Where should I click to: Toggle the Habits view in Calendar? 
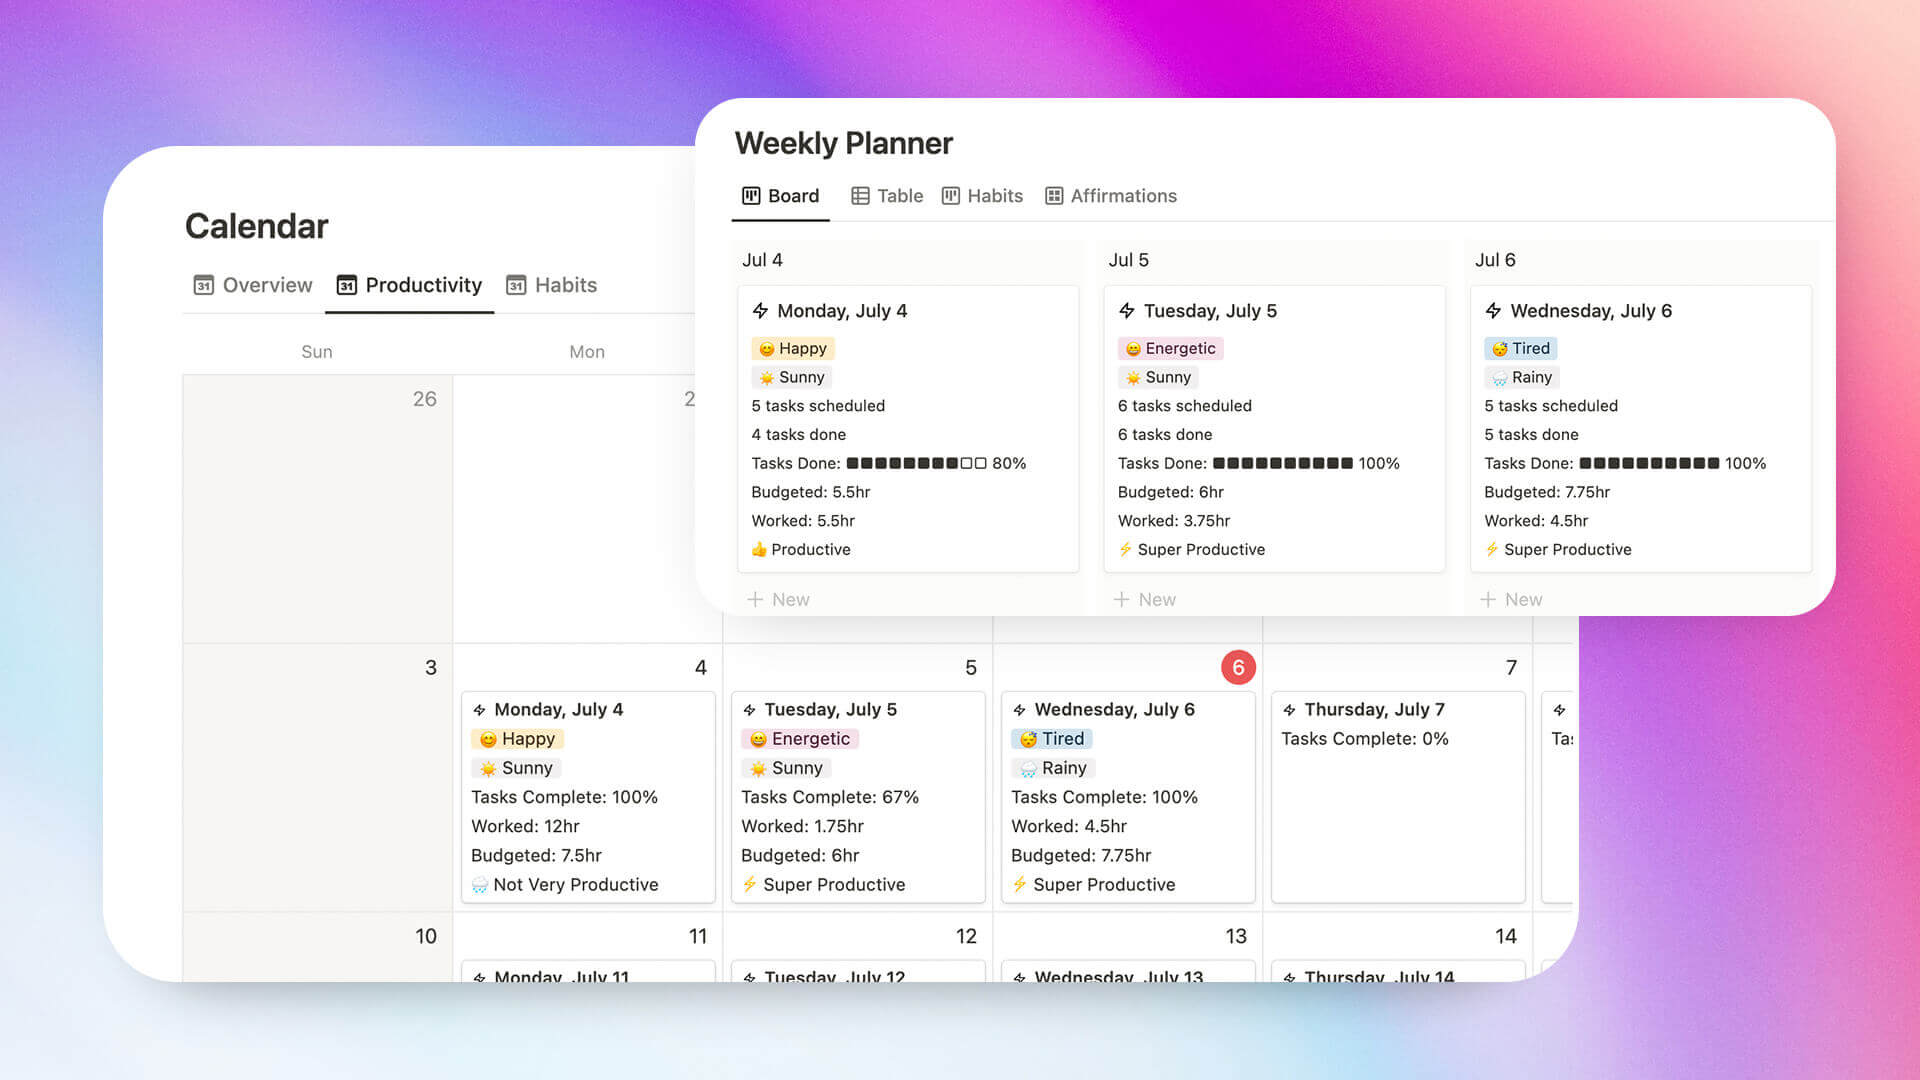pyautogui.click(x=564, y=285)
